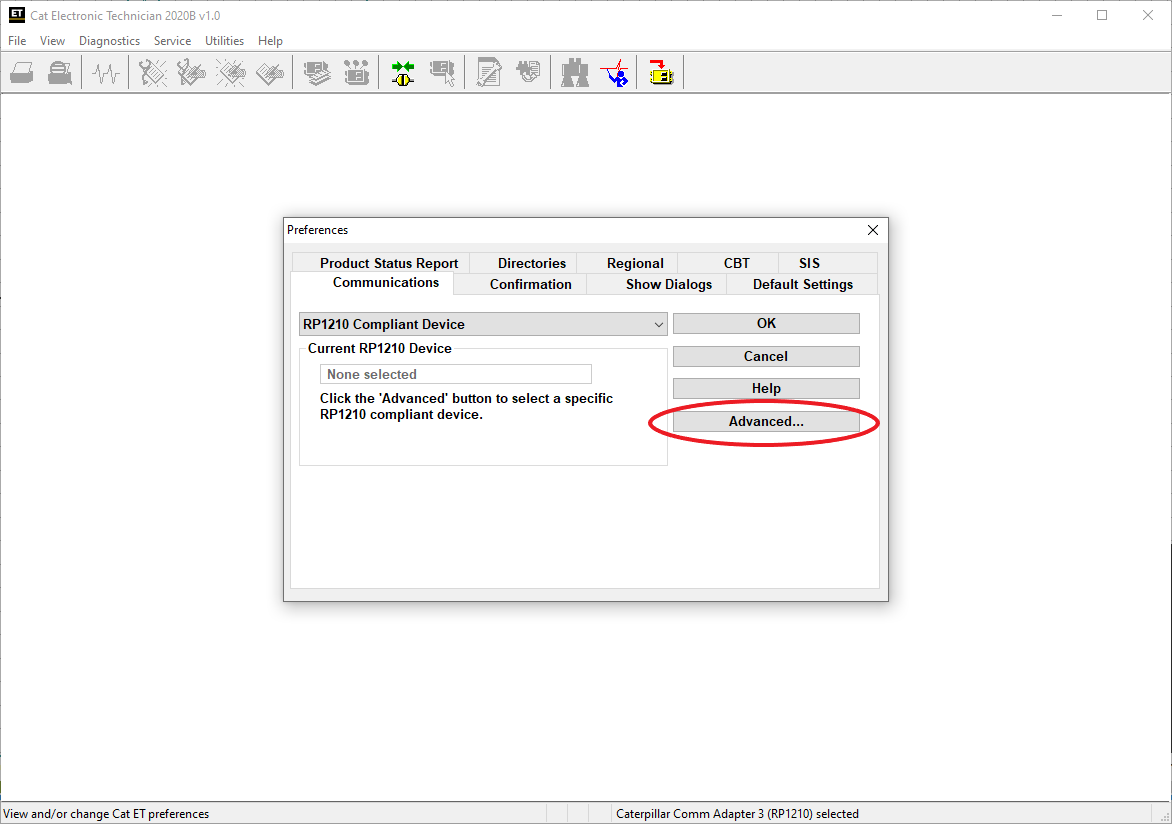The image size is (1172, 824).
Task: Open the File menu
Action: click(x=17, y=41)
